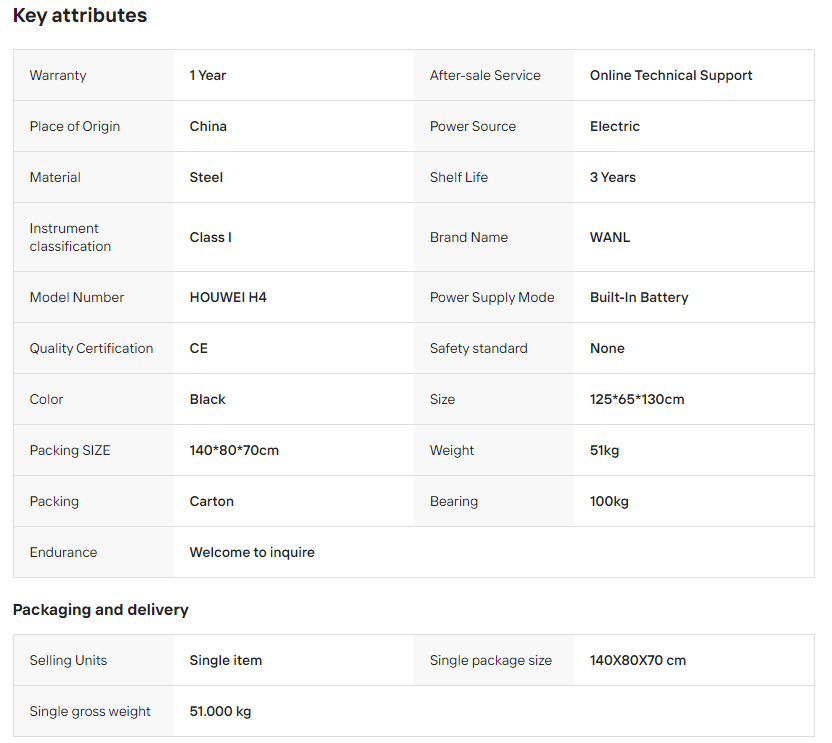Click the Packing SIZE value 140*80*70cm
The width and height of the screenshot is (832, 743).
coord(234,450)
